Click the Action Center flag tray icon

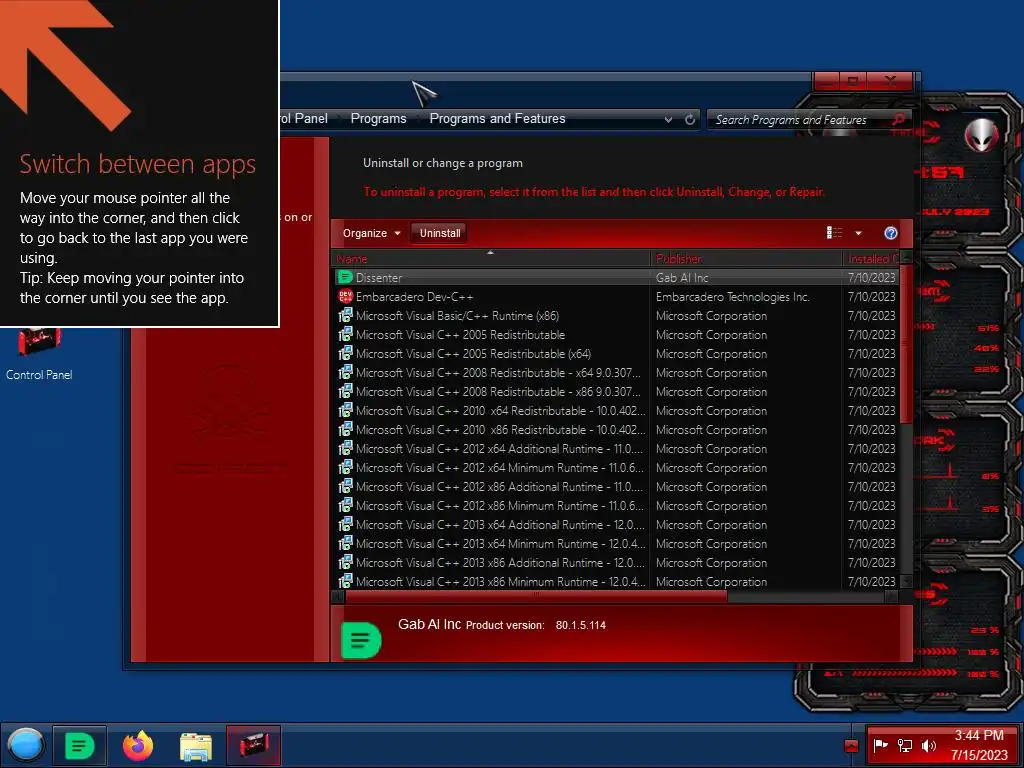880,745
